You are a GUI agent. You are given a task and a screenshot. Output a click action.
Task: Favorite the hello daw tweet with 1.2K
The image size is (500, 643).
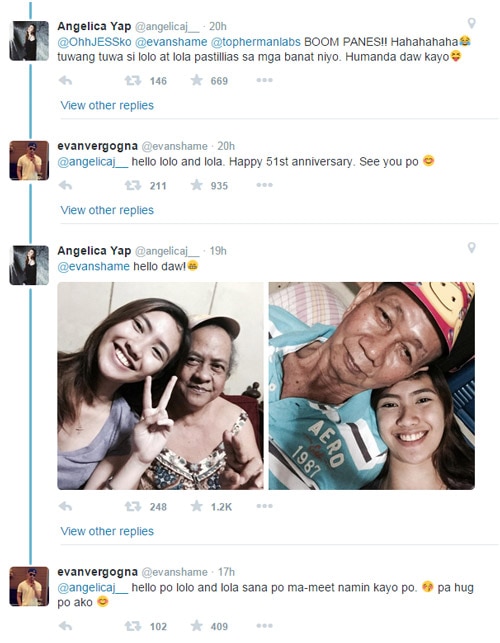(196, 506)
